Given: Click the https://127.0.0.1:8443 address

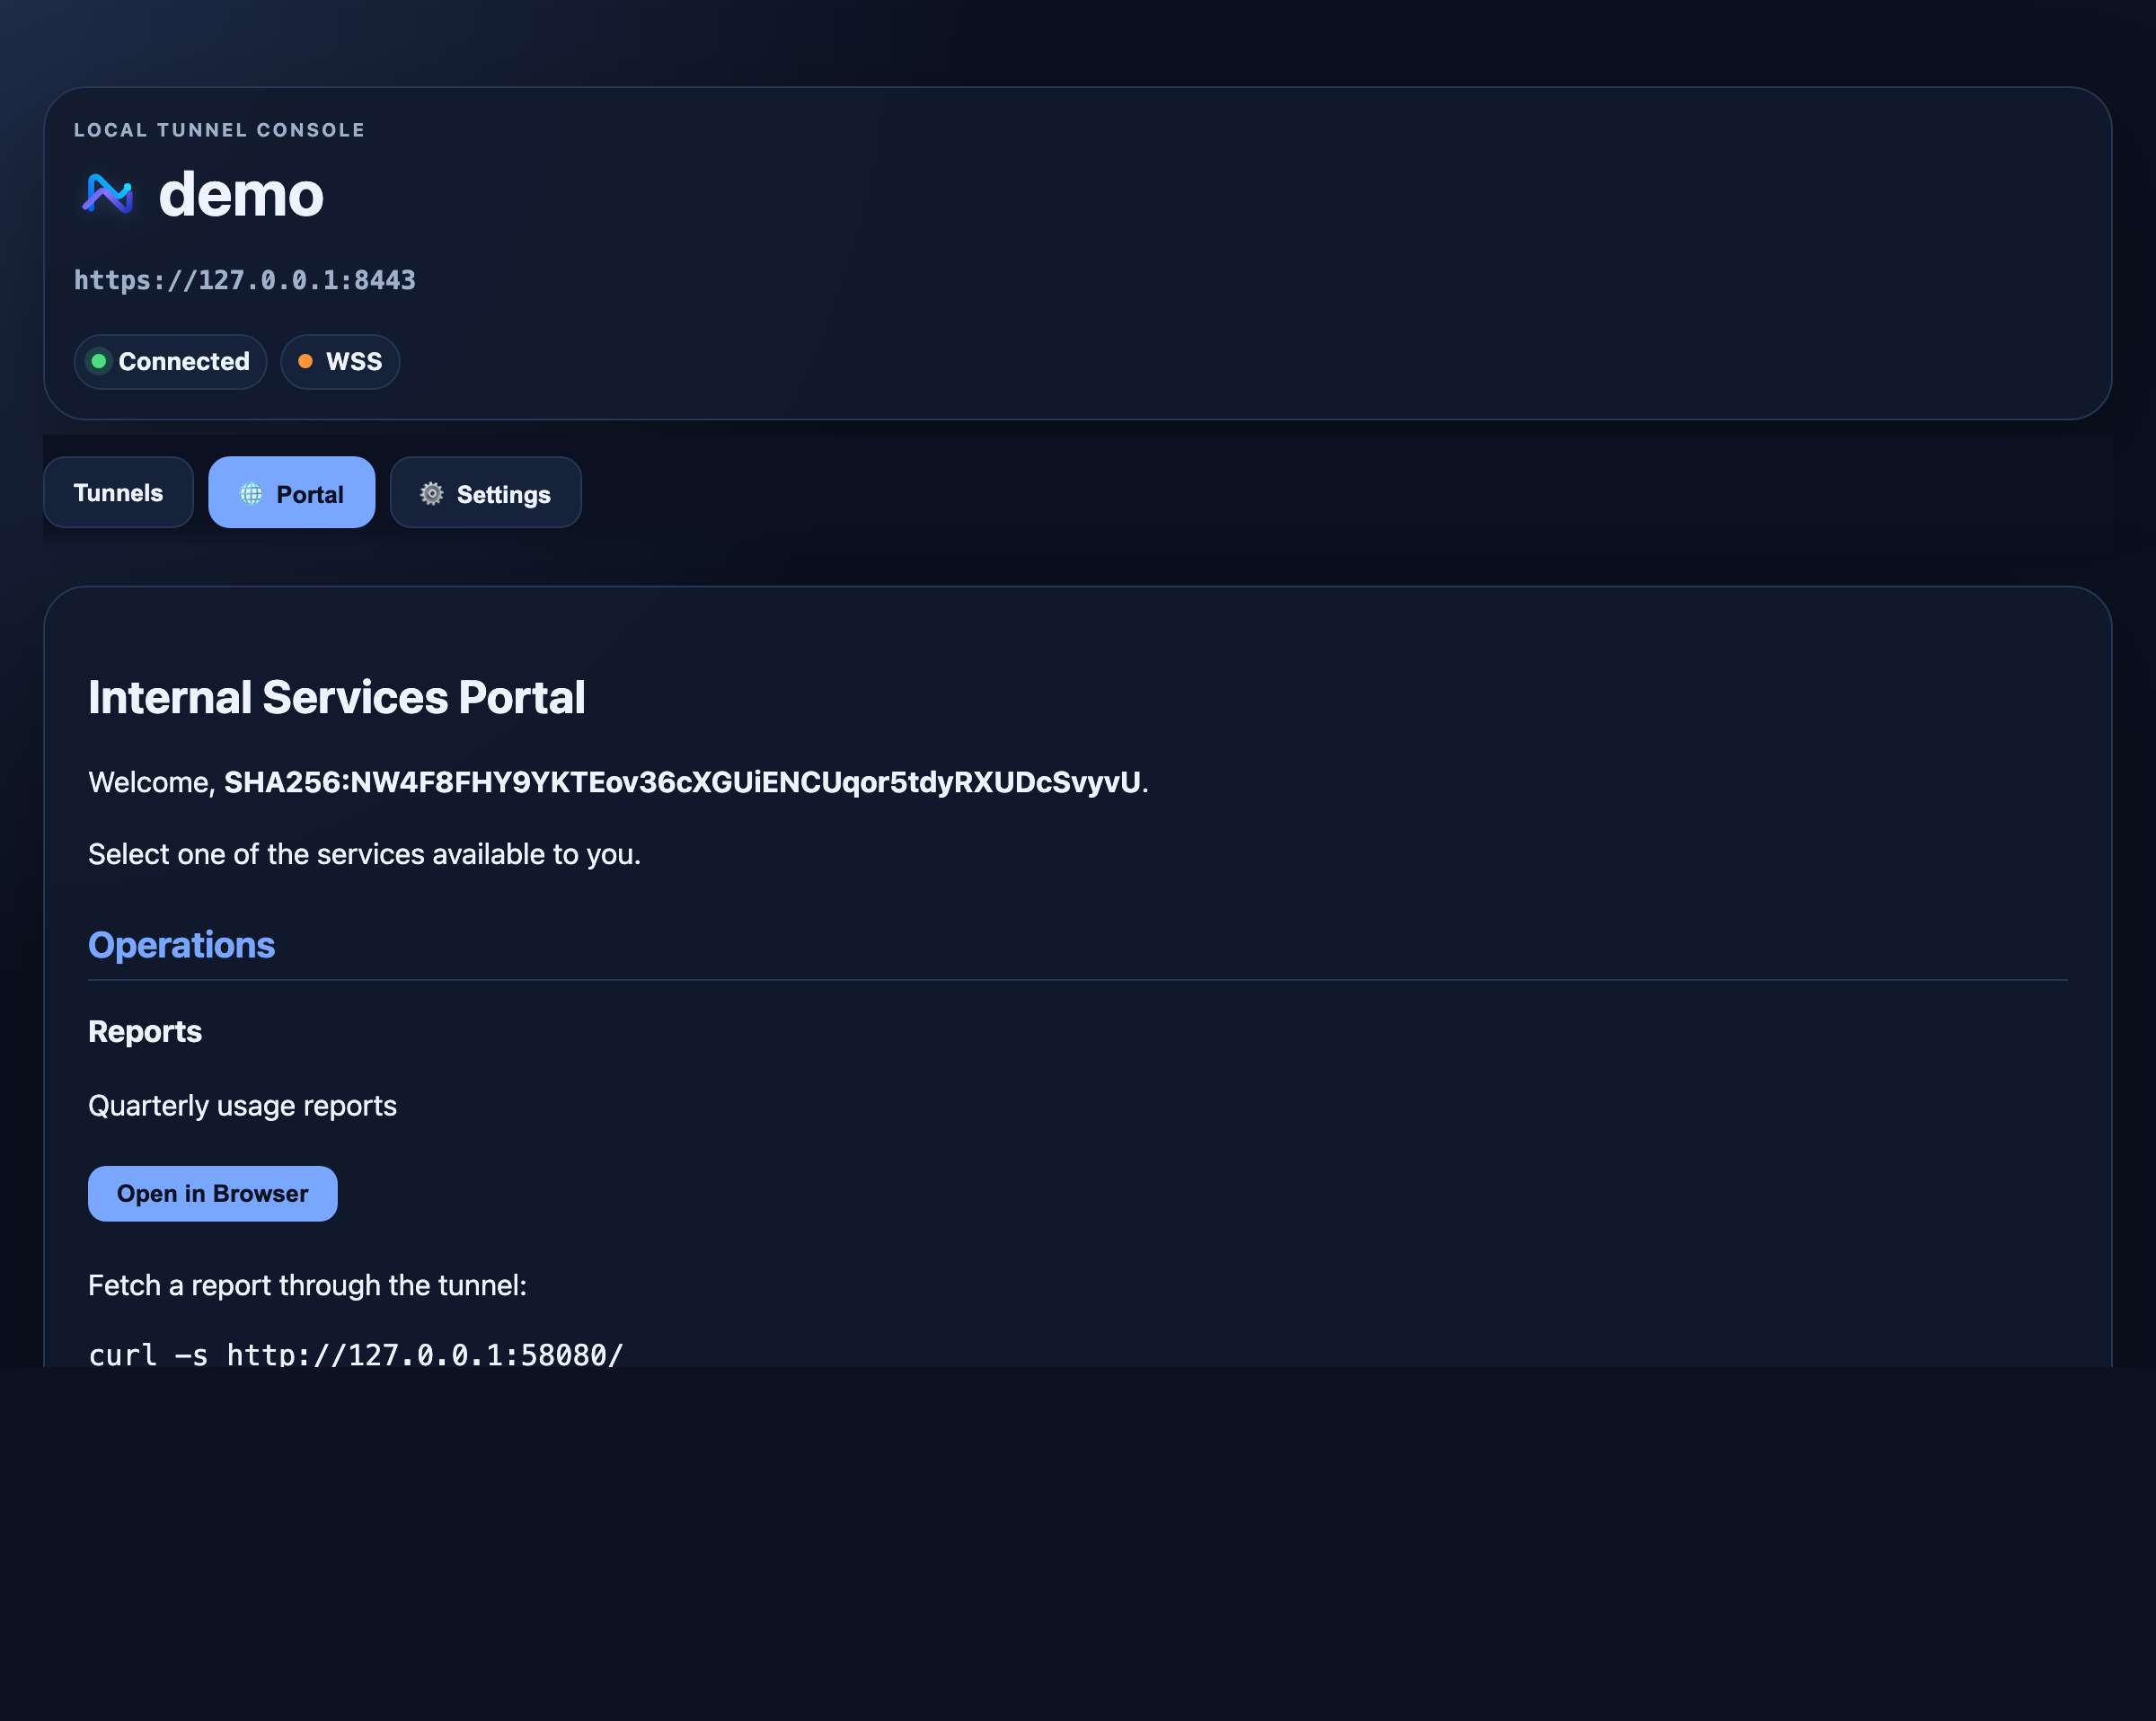Looking at the screenshot, I should pyautogui.click(x=245, y=280).
